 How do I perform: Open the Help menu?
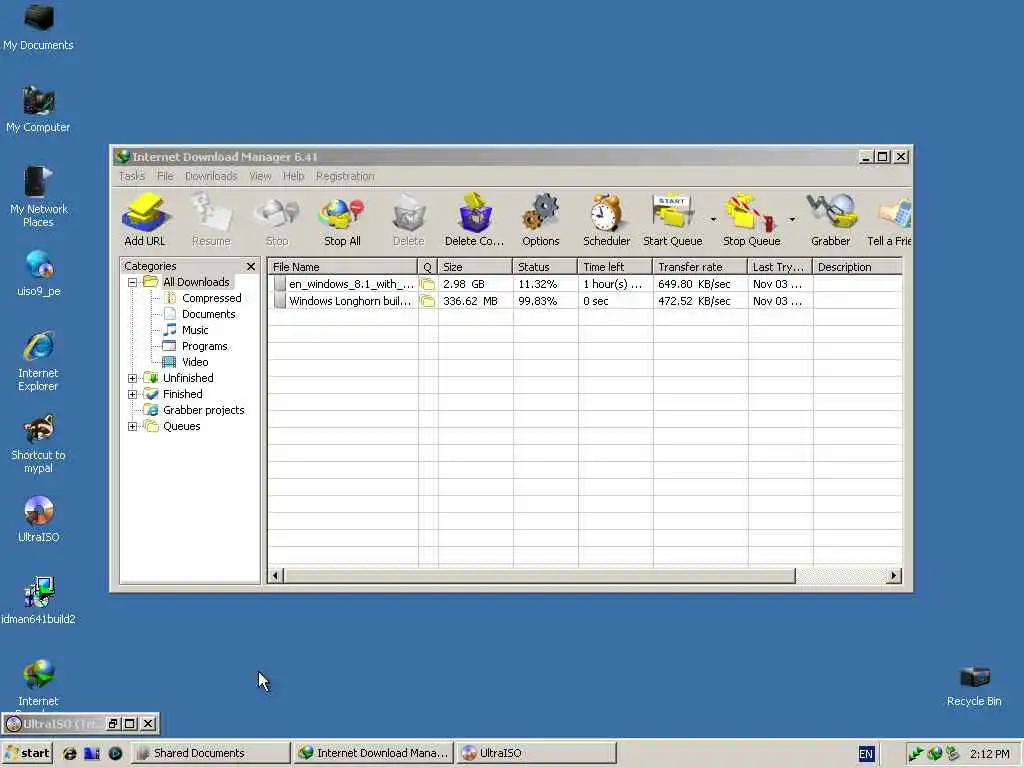[293, 176]
